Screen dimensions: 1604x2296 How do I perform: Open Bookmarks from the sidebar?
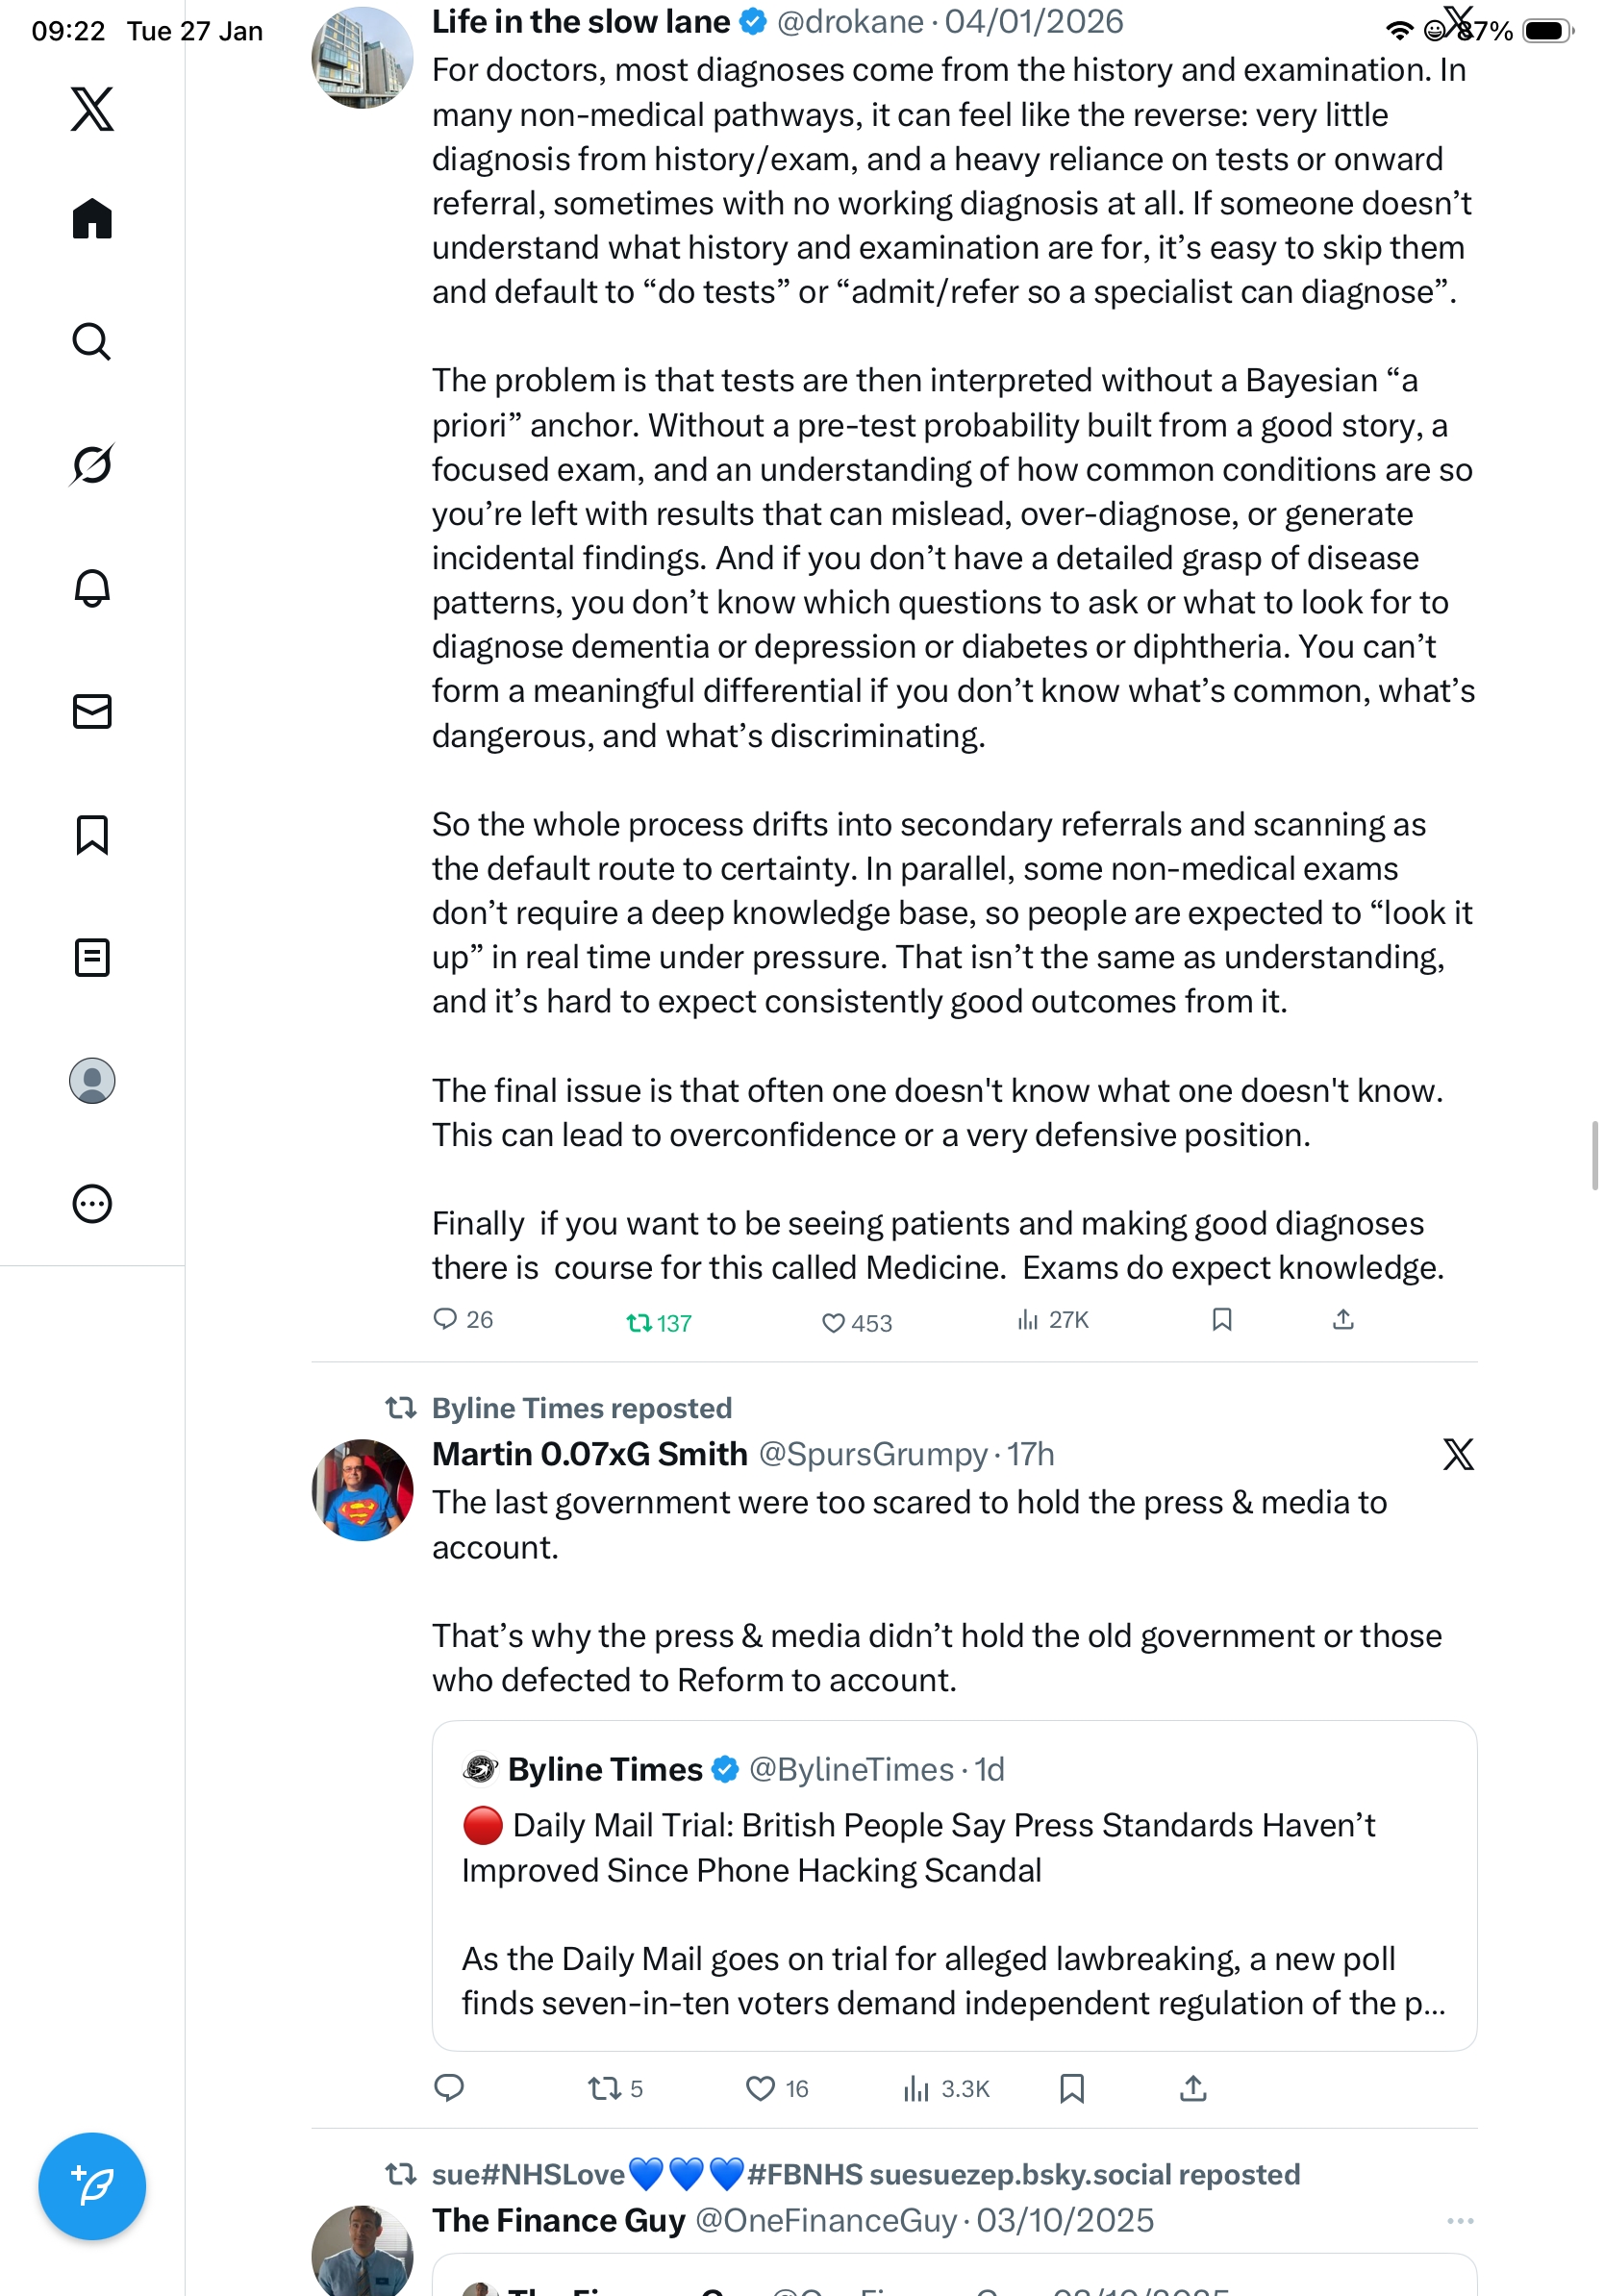tap(92, 834)
